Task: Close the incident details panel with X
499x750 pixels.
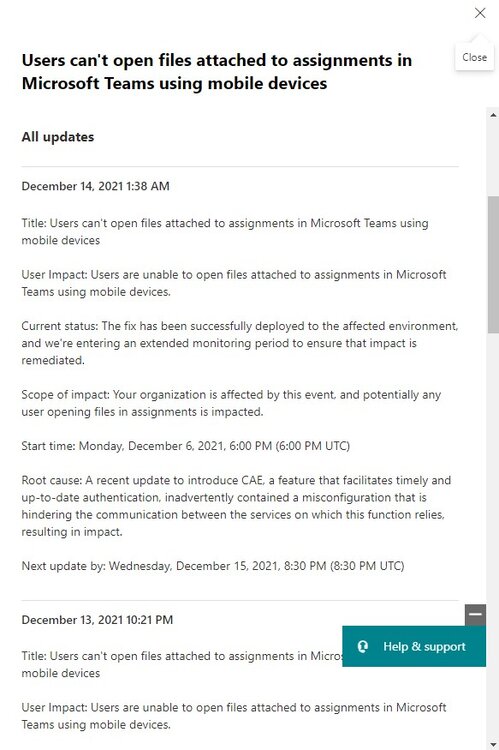Action: coord(480,13)
